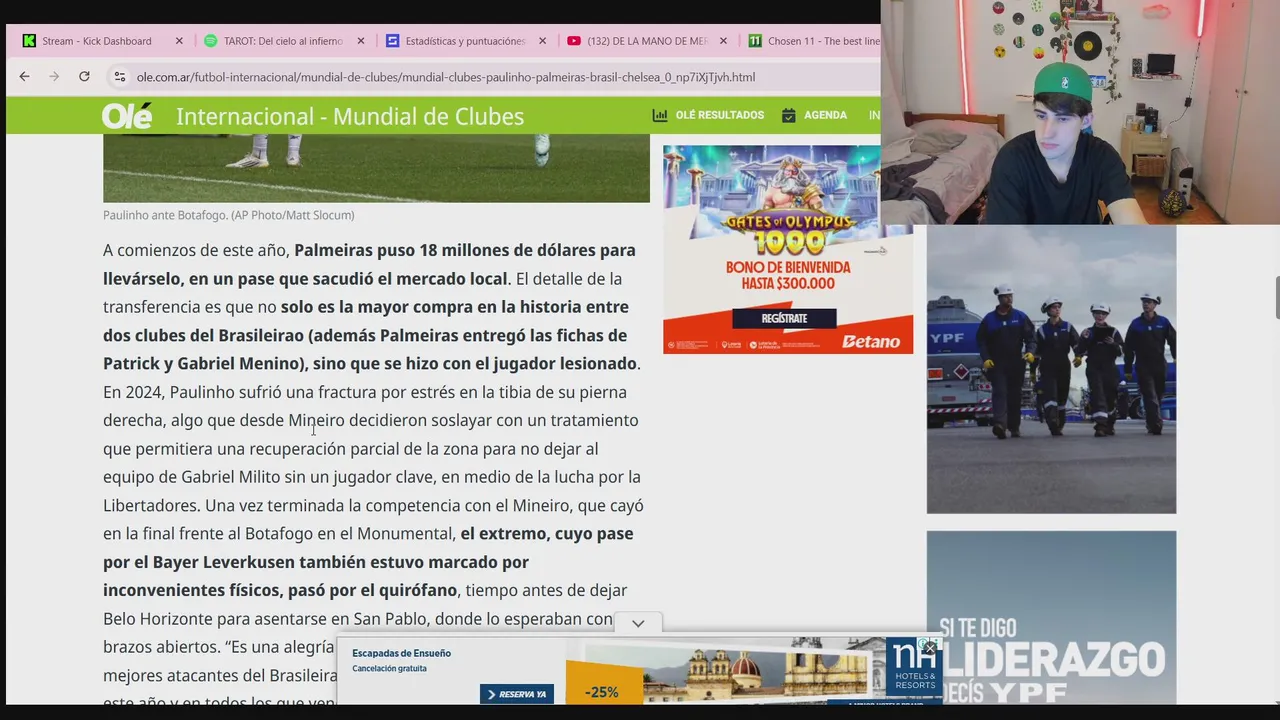Screen dimensions: 1280x720
Task: Switch to (132) DE LA MANO DE ME tab
Action: [648, 41]
